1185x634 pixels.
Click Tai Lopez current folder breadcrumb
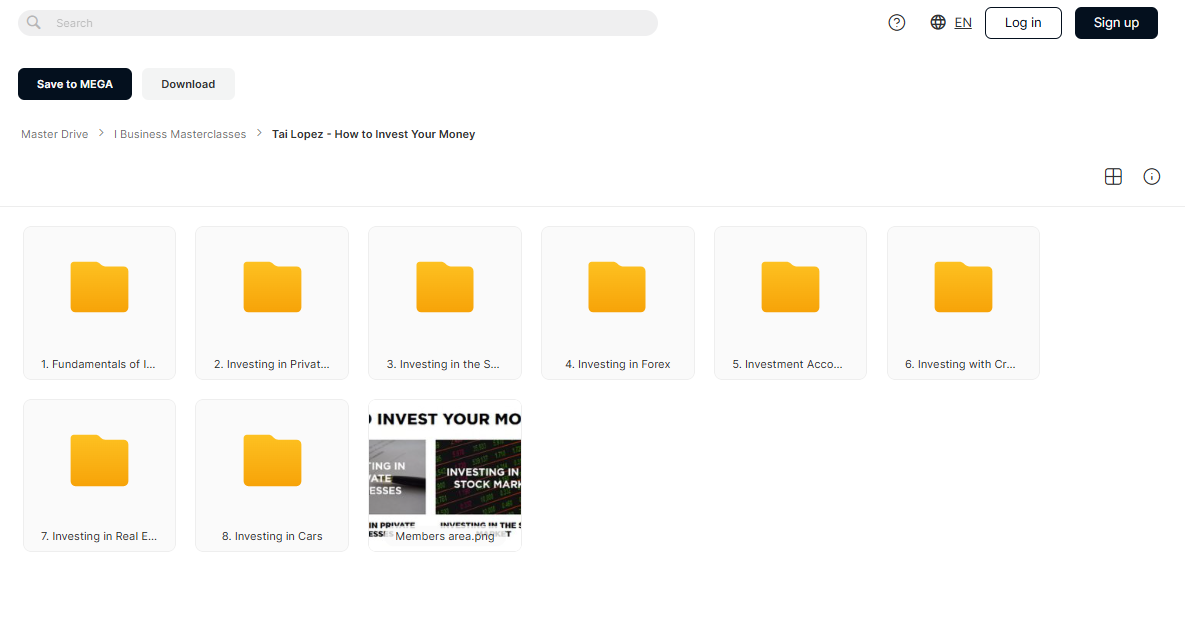pos(373,134)
